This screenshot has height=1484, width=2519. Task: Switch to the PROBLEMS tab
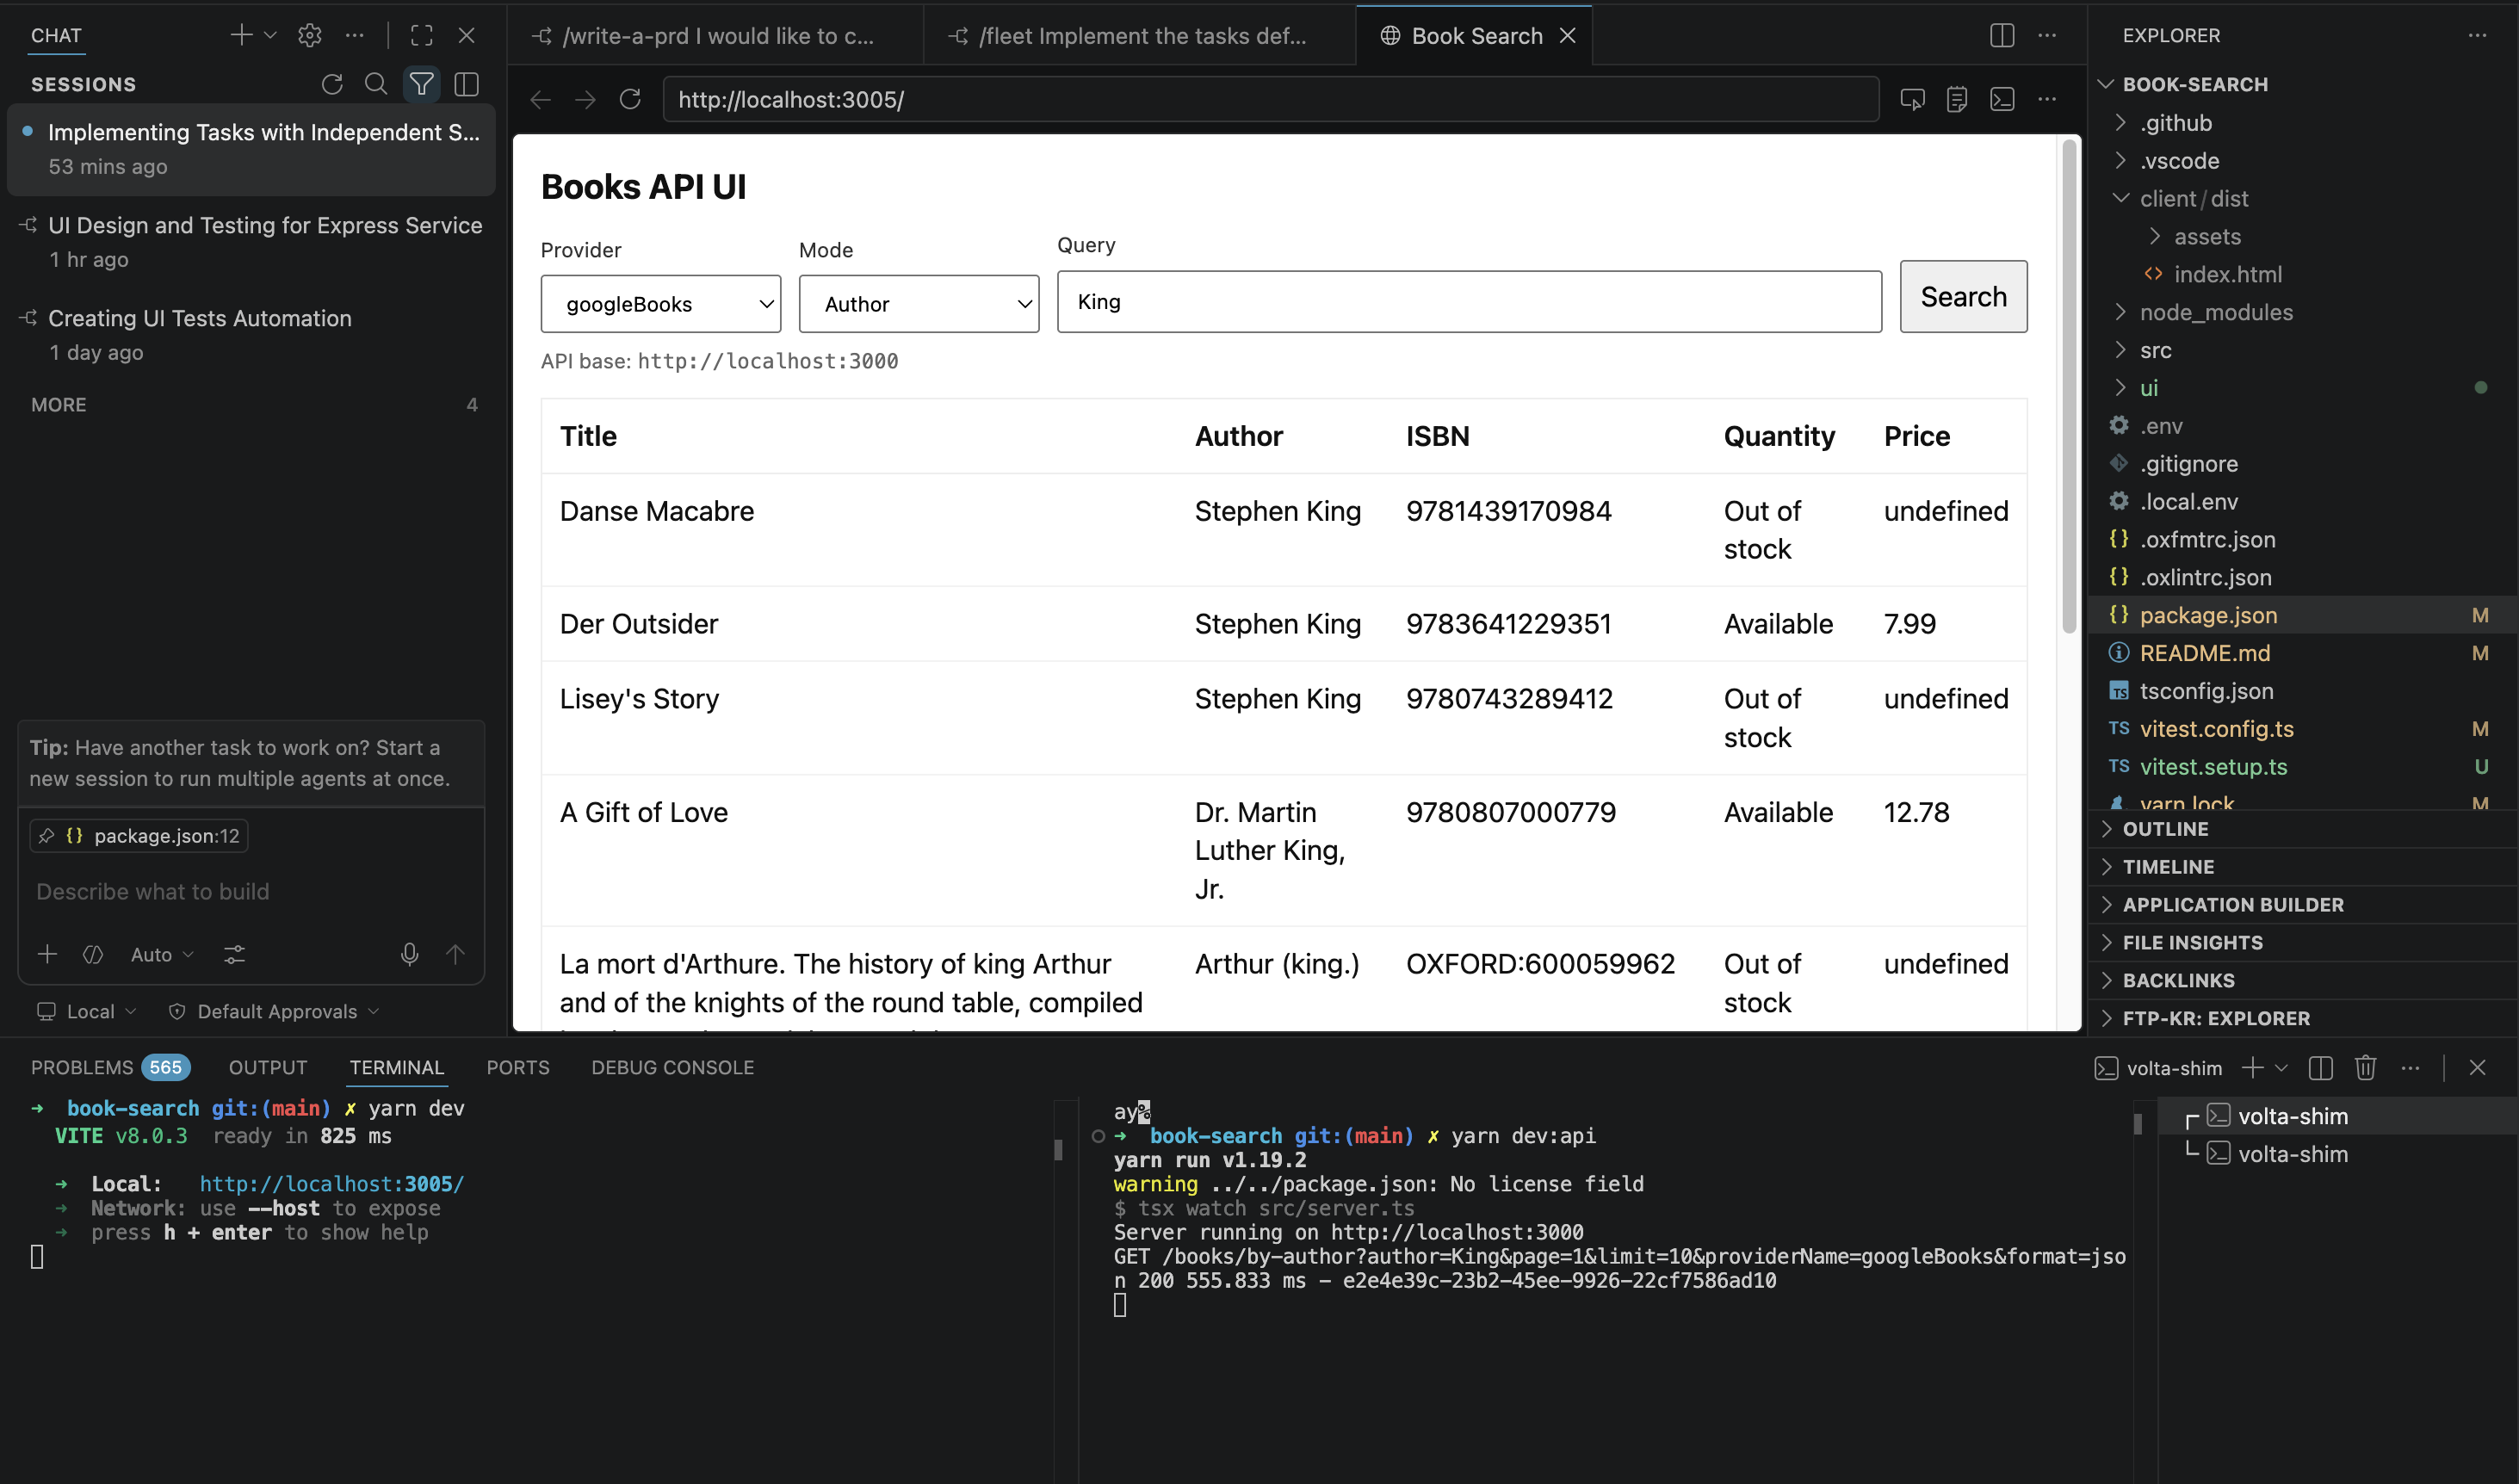(x=109, y=1067)
